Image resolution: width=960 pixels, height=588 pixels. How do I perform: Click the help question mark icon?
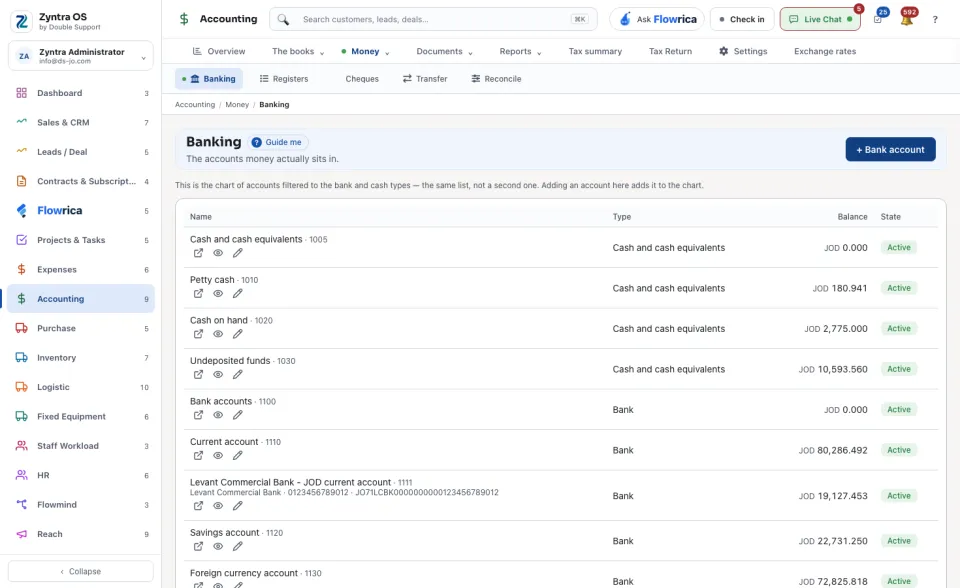pyautogui.click(x=935, y=20)
